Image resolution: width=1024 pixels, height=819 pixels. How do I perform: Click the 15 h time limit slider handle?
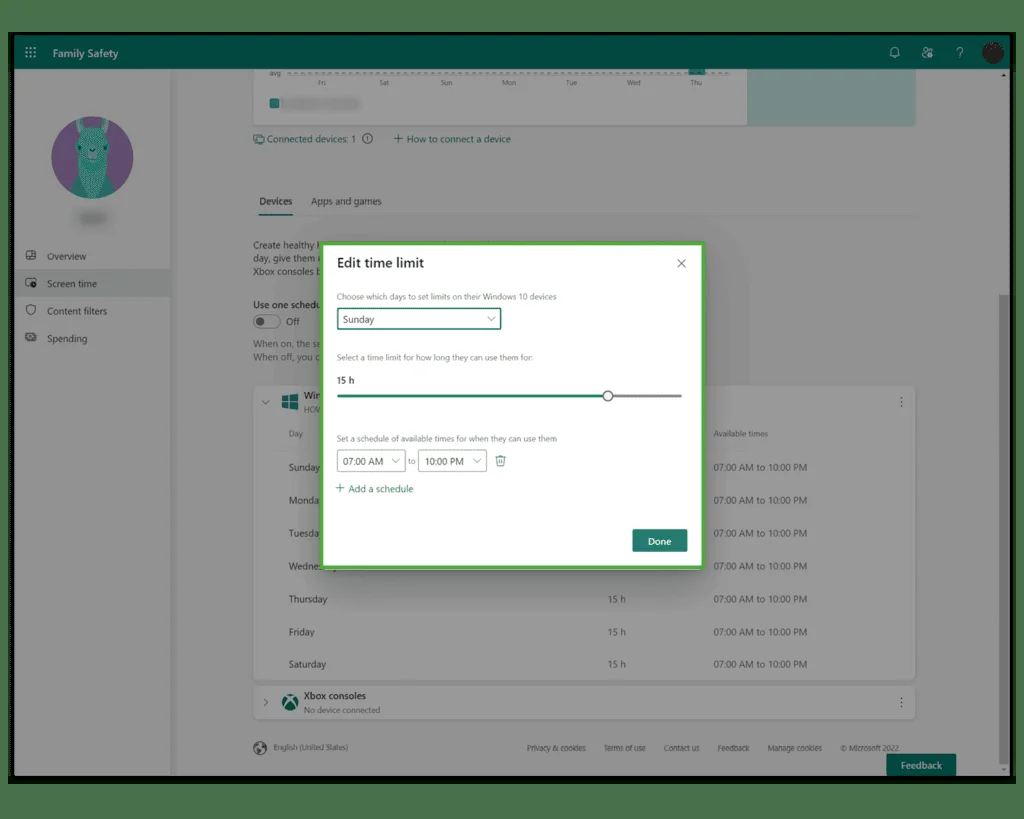tap(608, 396)
